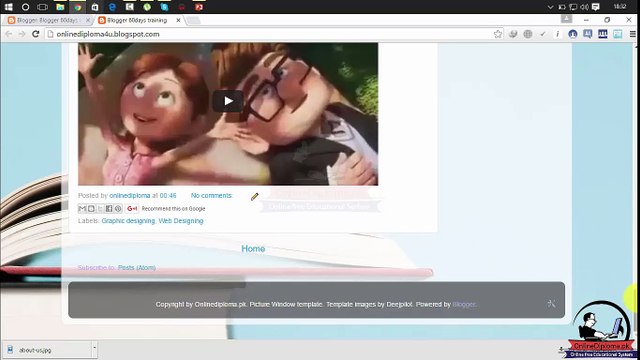Expand the about-us.jpg download options arrow
The height and width of the screenshot is (360, 640).
tap(94, 349)
